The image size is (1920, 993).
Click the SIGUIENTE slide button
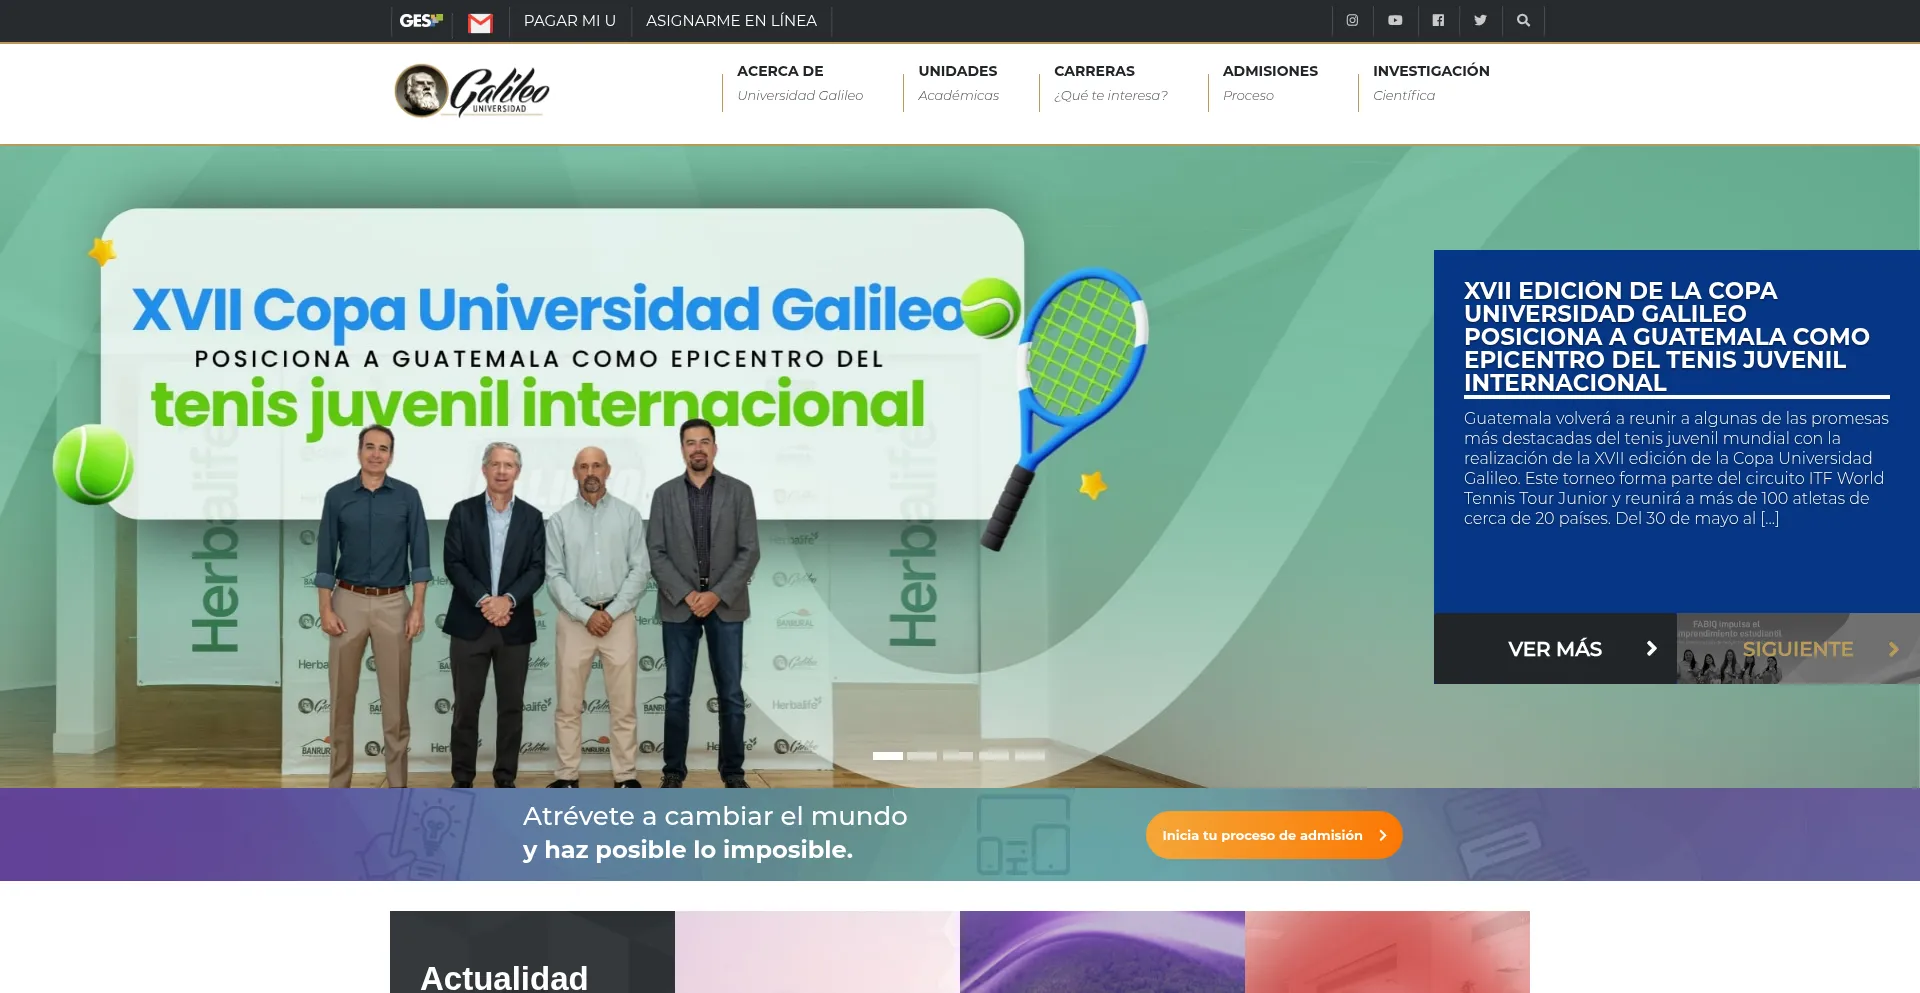[x=1798, y=649]
